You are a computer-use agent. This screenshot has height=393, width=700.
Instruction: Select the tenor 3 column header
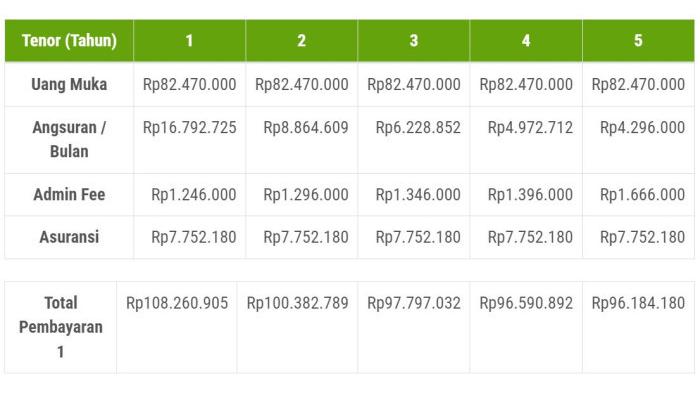click(x=414, y=41)
